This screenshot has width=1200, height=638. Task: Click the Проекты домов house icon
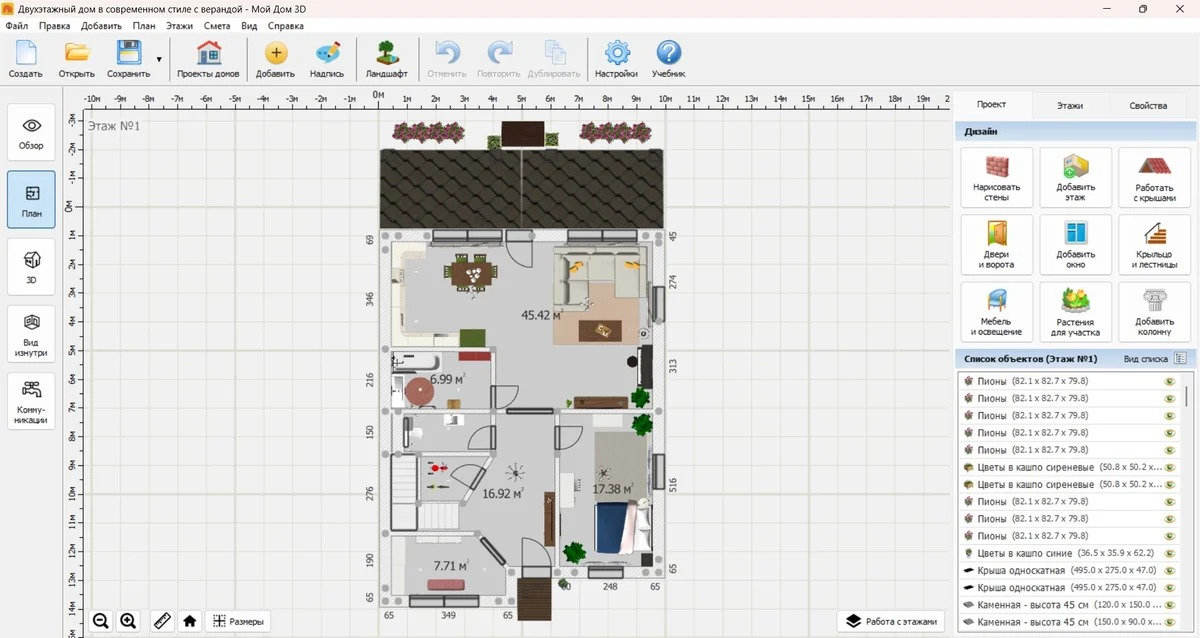click(208, 53)
